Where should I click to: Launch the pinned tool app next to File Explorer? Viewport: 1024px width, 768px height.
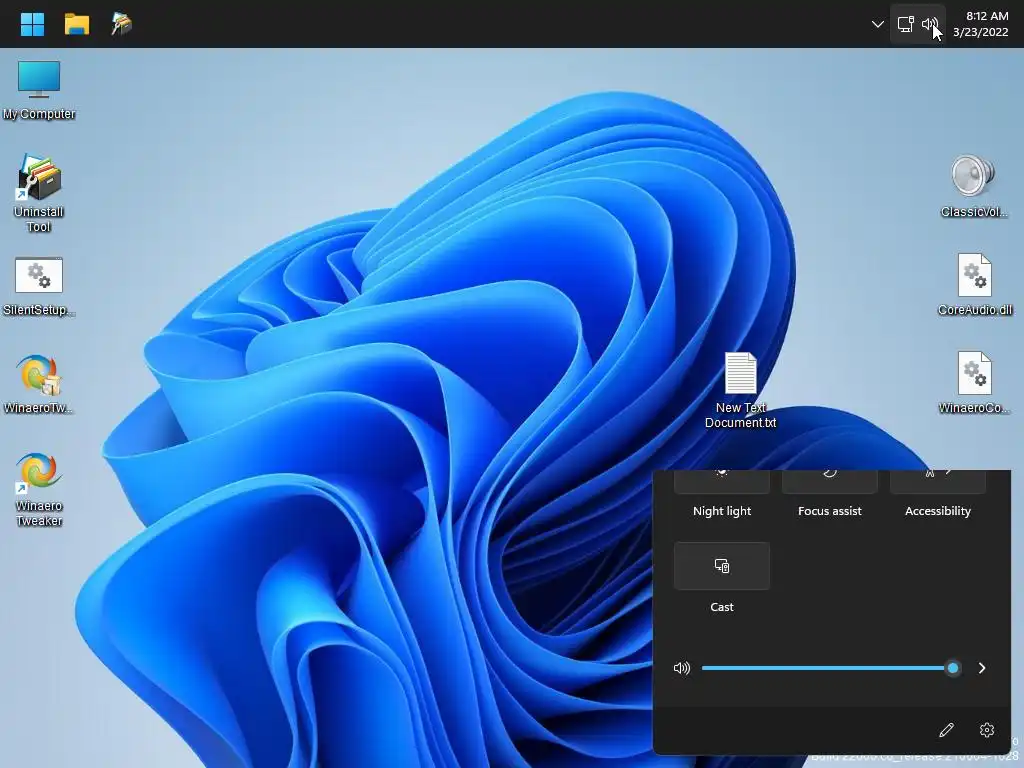click(x=121, y=24)
